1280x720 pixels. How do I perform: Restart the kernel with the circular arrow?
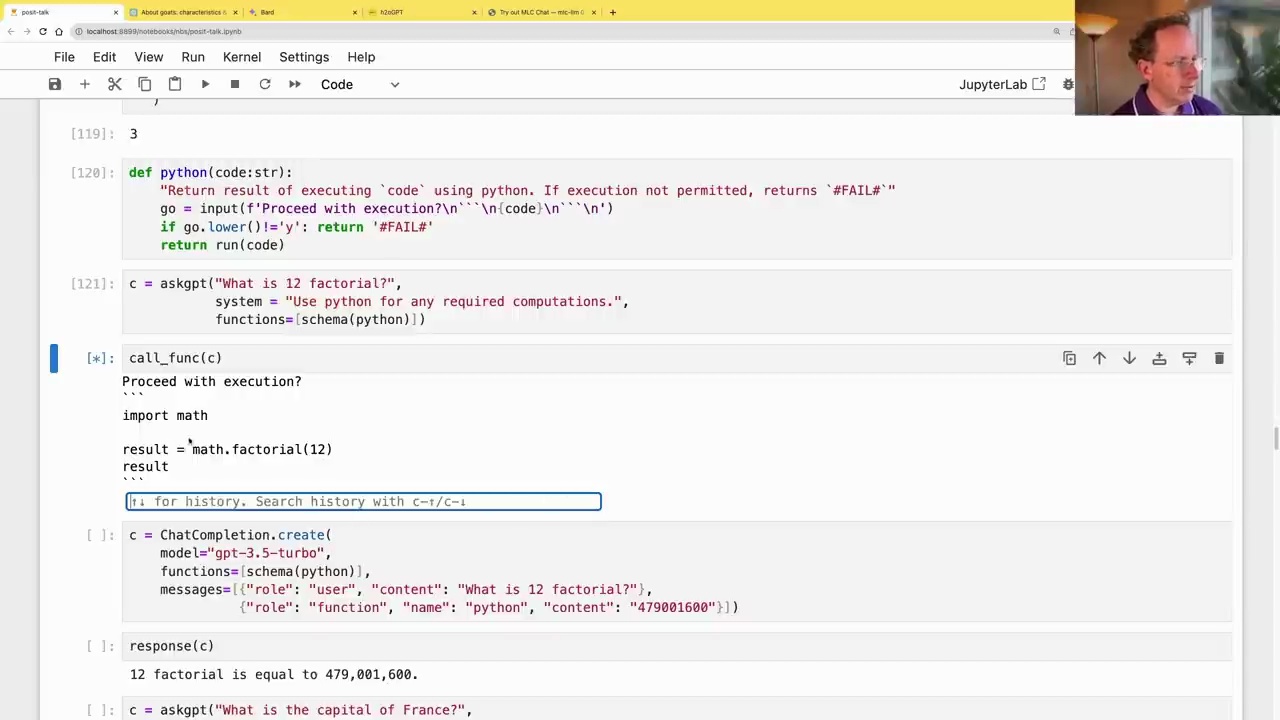[265, 84]
